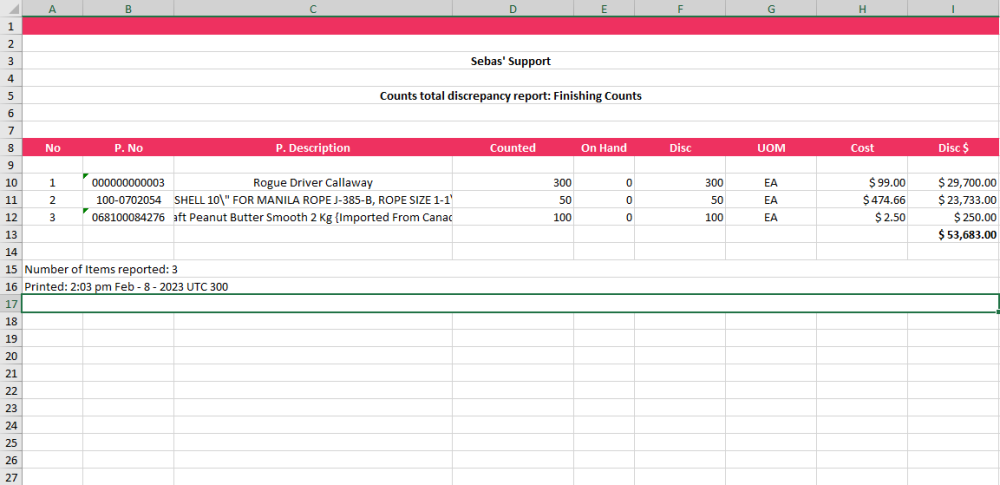Click the Disc $ heading cell

click(953, 147)
